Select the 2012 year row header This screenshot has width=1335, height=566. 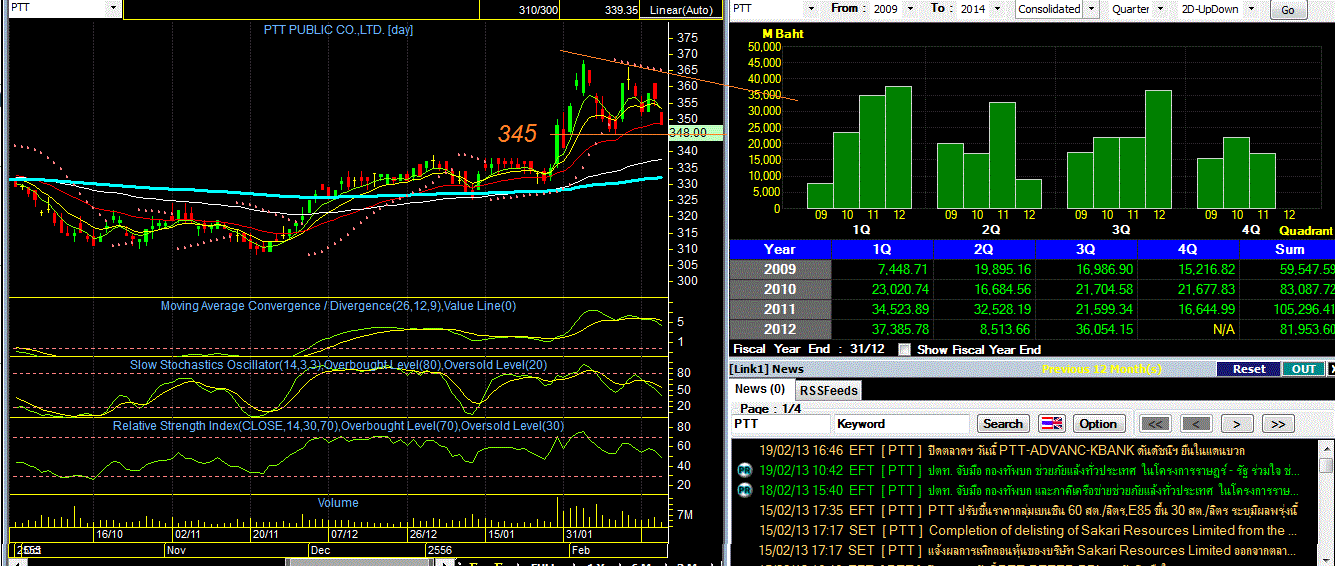point(780,329)
